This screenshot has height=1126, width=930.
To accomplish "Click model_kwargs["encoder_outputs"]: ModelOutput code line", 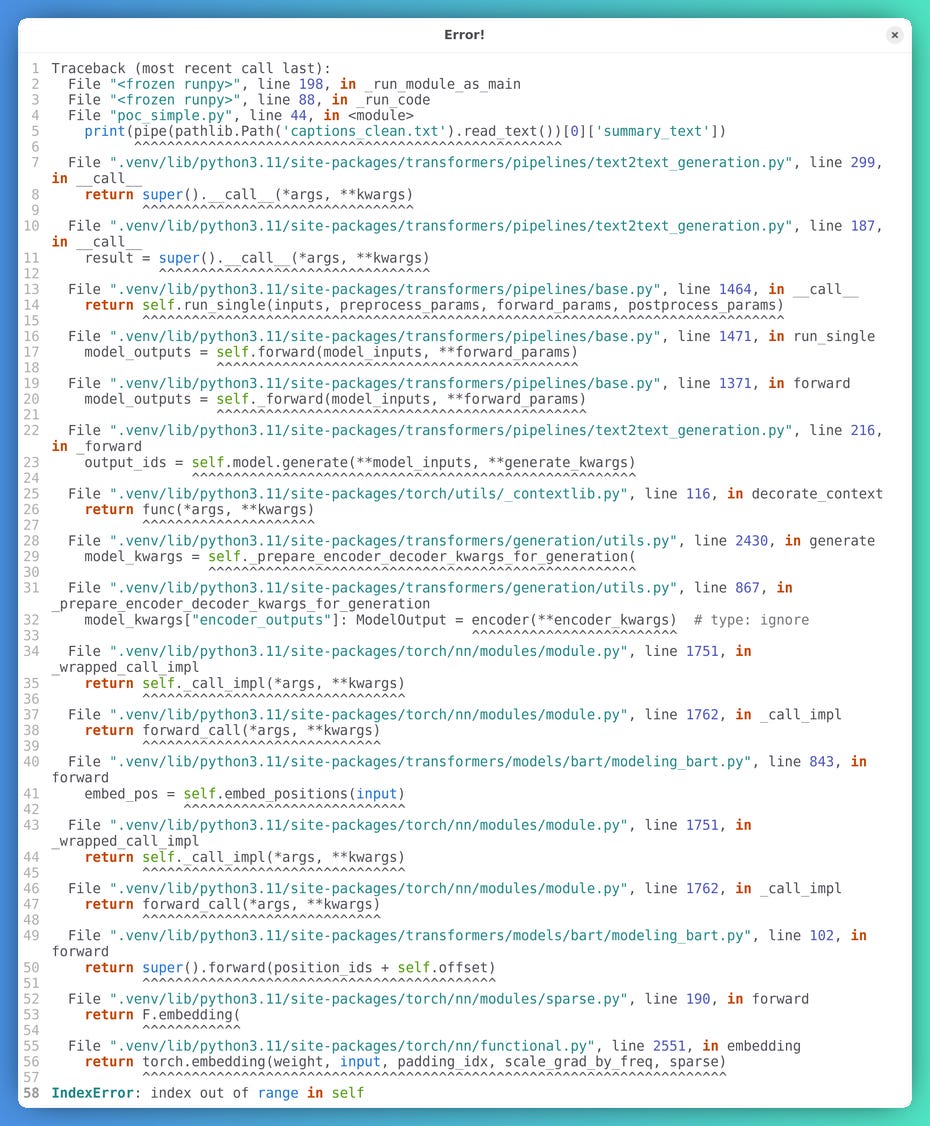I will click(x=380, y=620).
